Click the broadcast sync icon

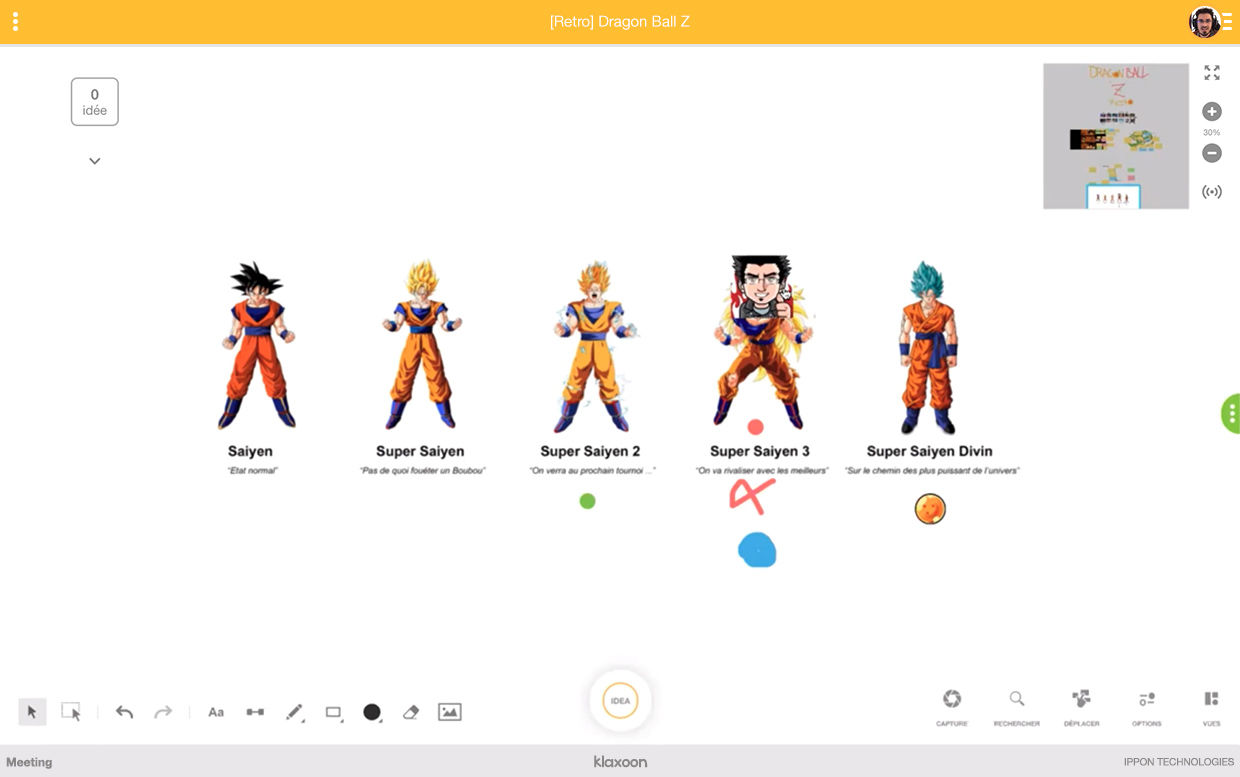click(1212, 192)
